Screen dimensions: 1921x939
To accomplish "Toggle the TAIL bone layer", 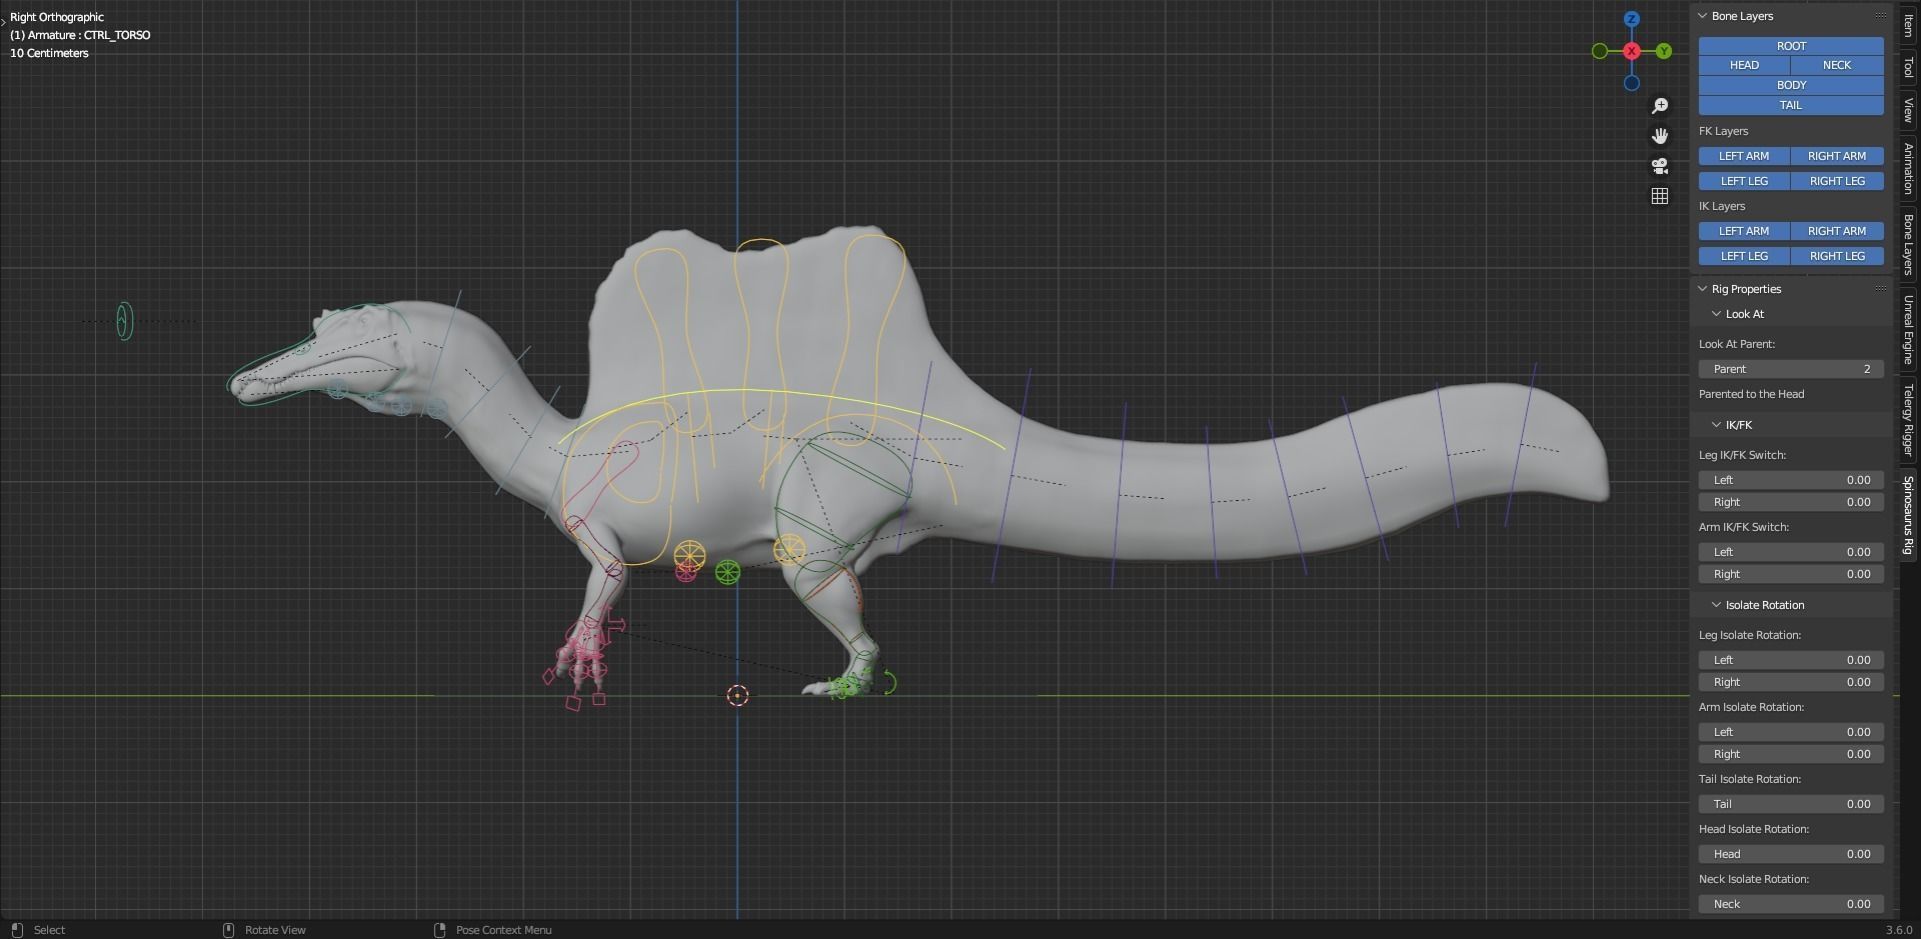I will (1791, 105).
